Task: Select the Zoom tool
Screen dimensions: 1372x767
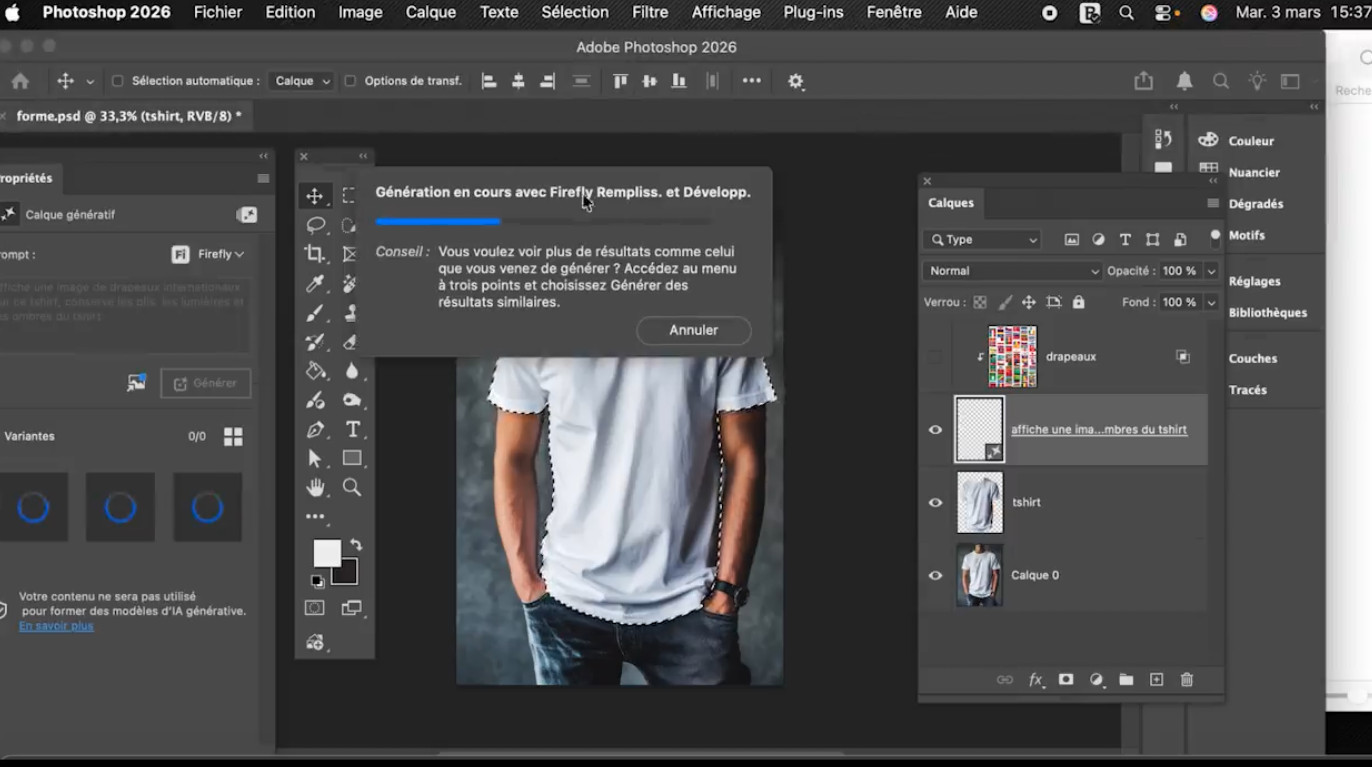Action: [352, 487]
